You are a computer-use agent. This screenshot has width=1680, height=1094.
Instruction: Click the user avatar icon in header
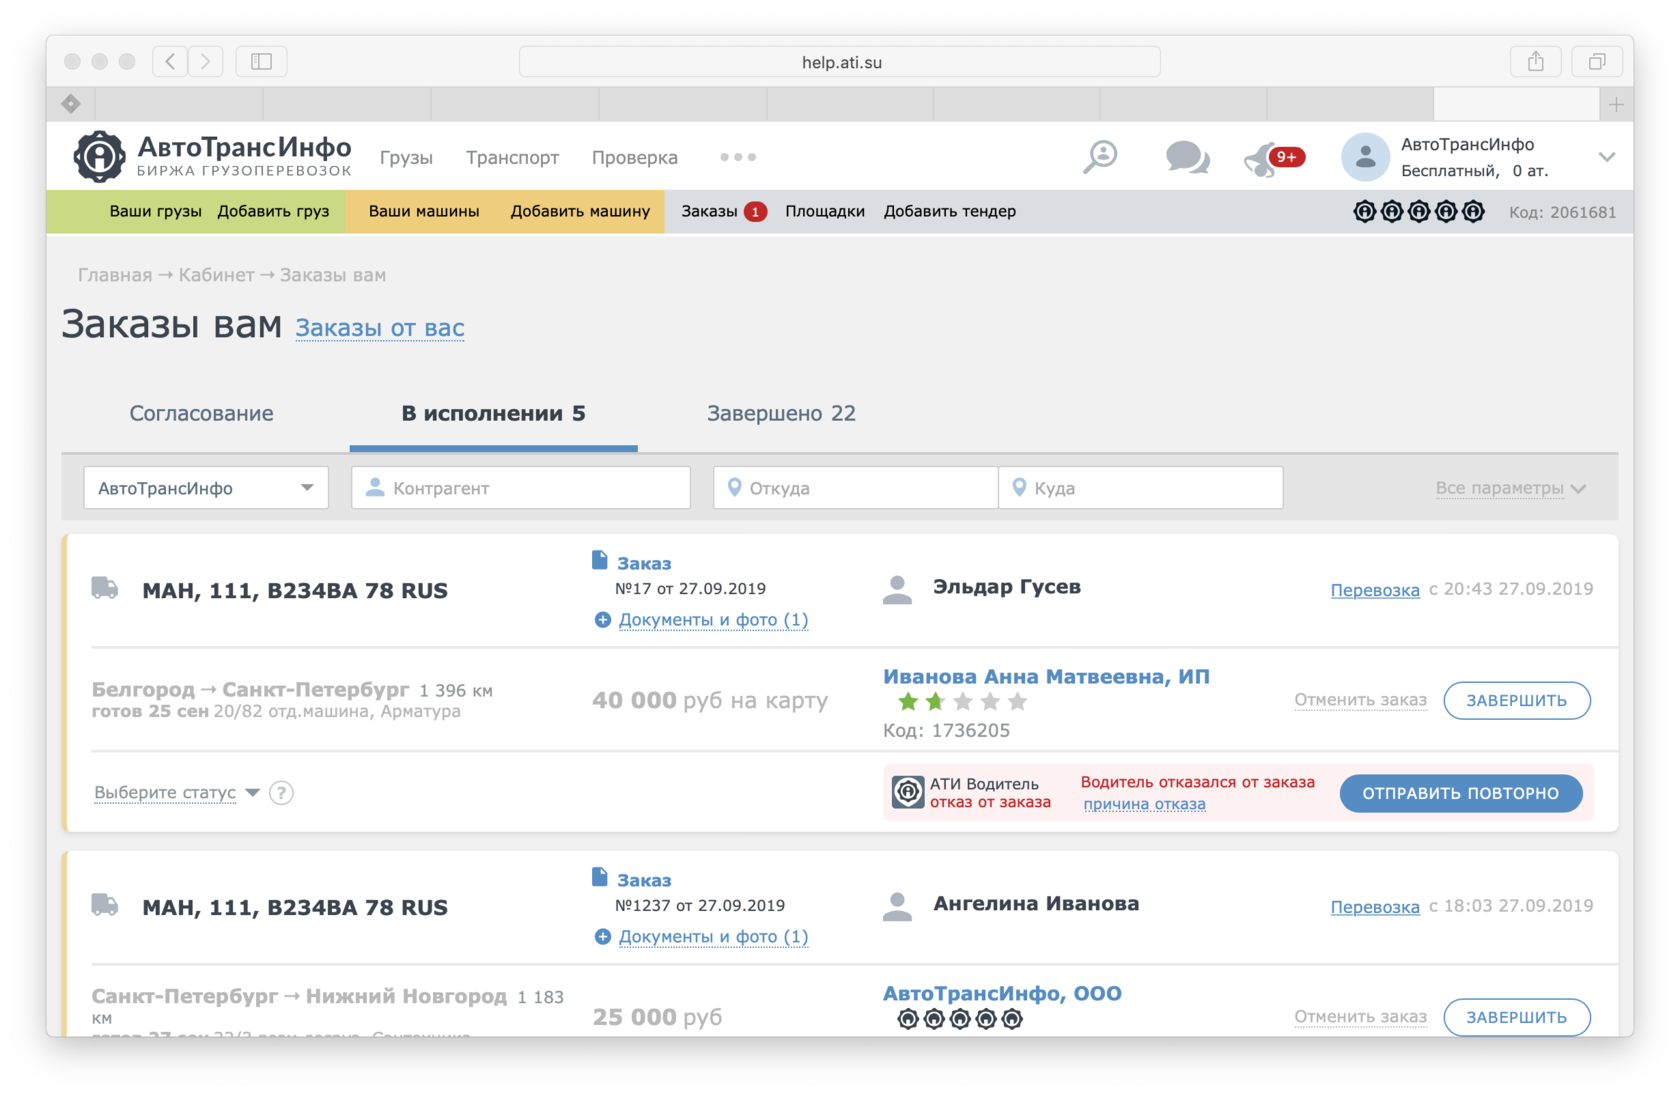coord(1365,157)
